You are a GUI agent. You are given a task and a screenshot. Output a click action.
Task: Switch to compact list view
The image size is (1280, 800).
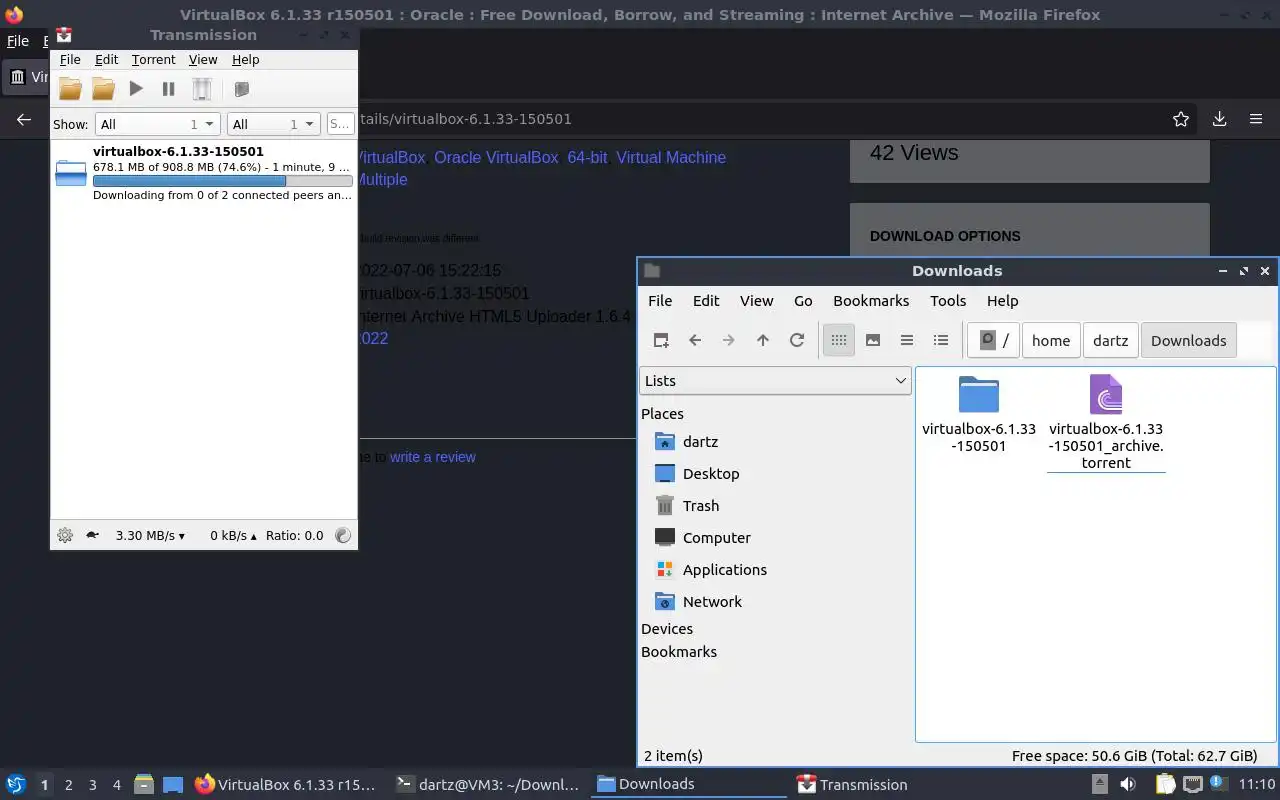coord(907,340)
